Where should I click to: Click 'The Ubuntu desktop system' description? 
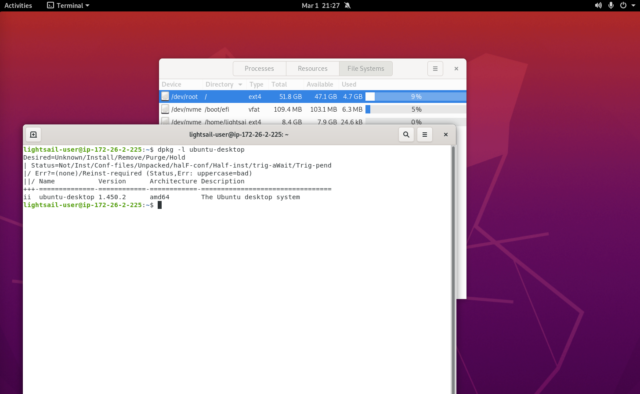click(x=250, y=197)
